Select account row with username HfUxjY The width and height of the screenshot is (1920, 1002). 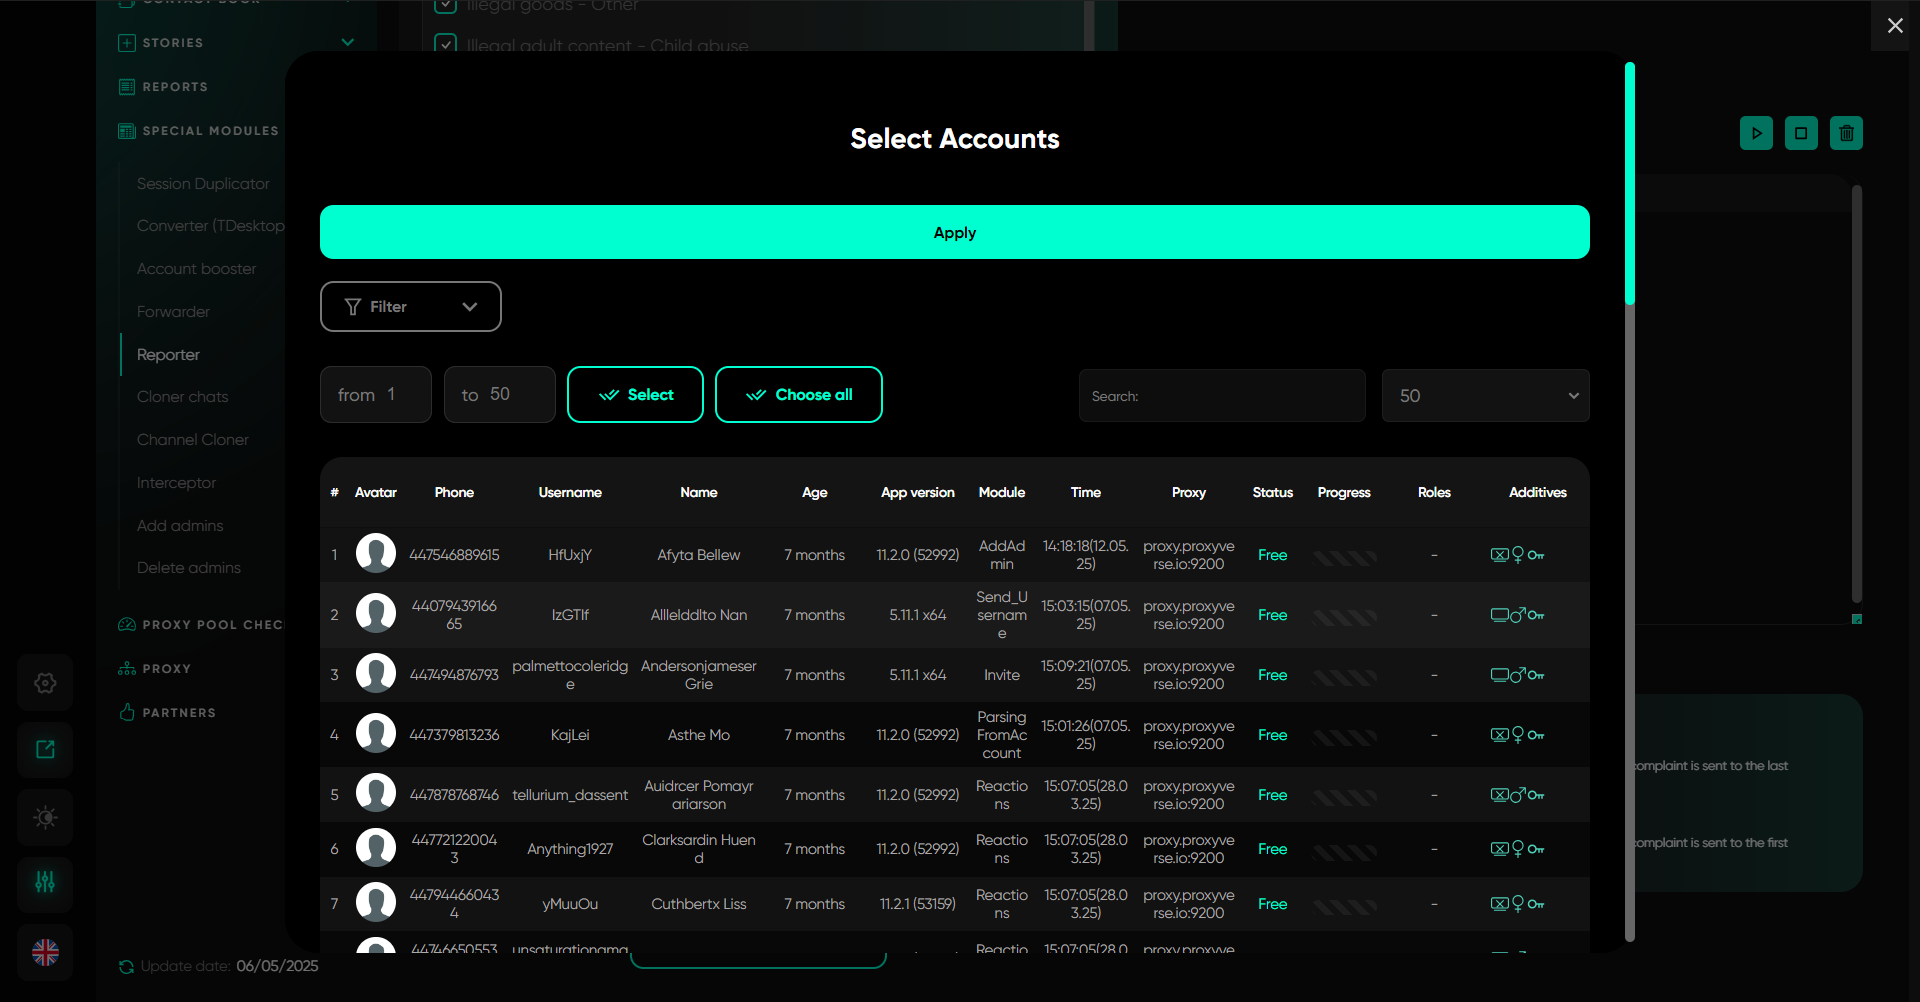pyautogui.click(x=570, y=555)
